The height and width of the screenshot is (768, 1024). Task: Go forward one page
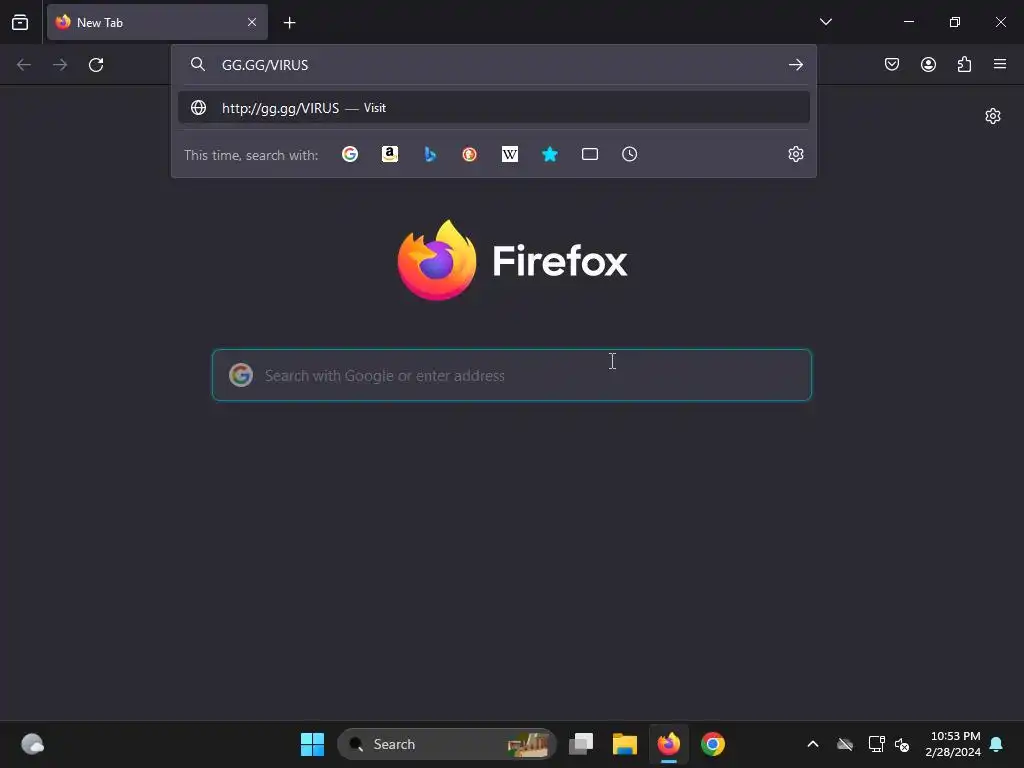[60, 65]
